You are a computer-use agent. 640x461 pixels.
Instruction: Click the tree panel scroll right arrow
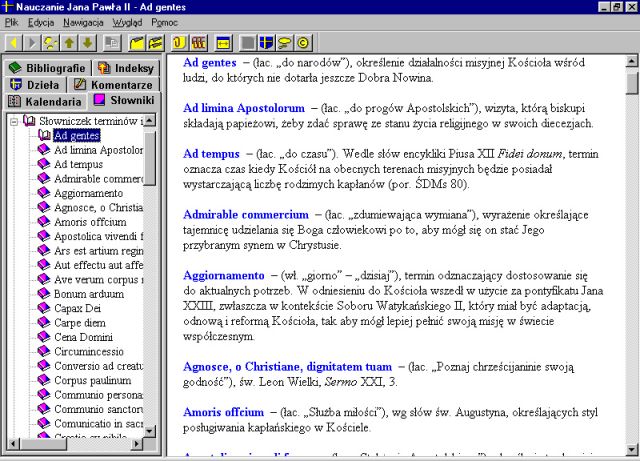[137, 443]
